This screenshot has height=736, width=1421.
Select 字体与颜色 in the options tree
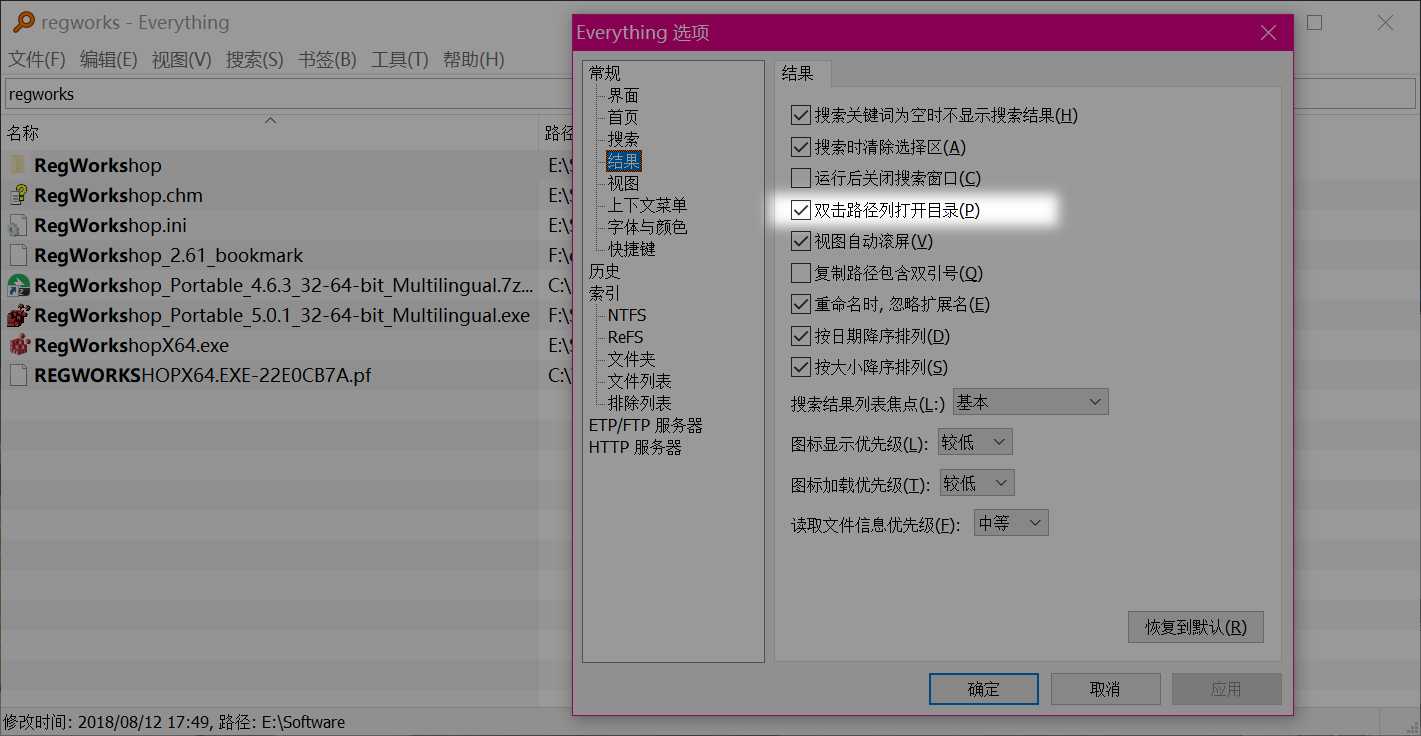coord(647,227)
